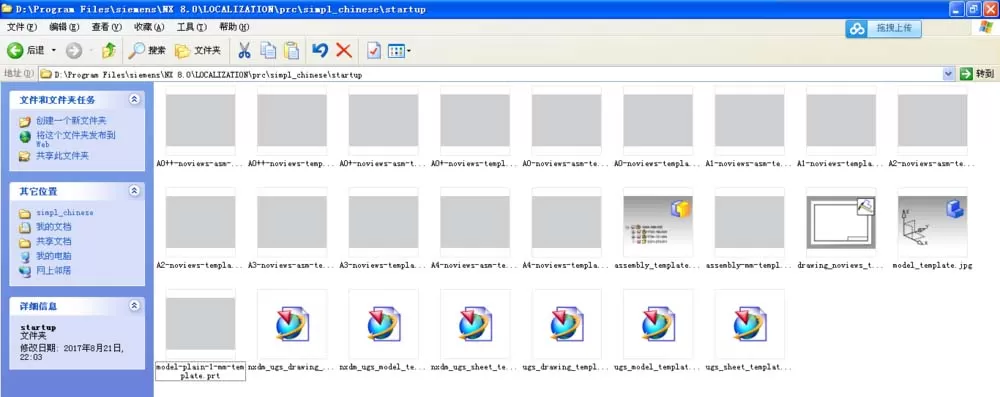
Task: Select the A4-noviews-asm-te file thumbnail
Action: coord(475,222)
